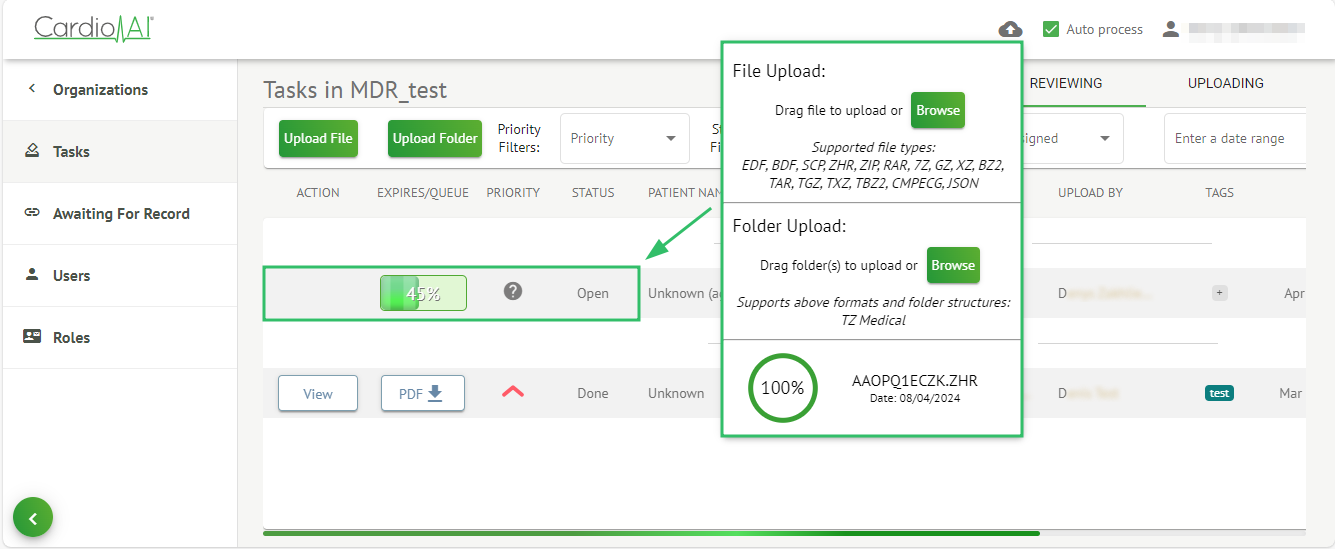Switch to the Reviewing tab
The image size is (1335, 549).
pos(1066,83)
